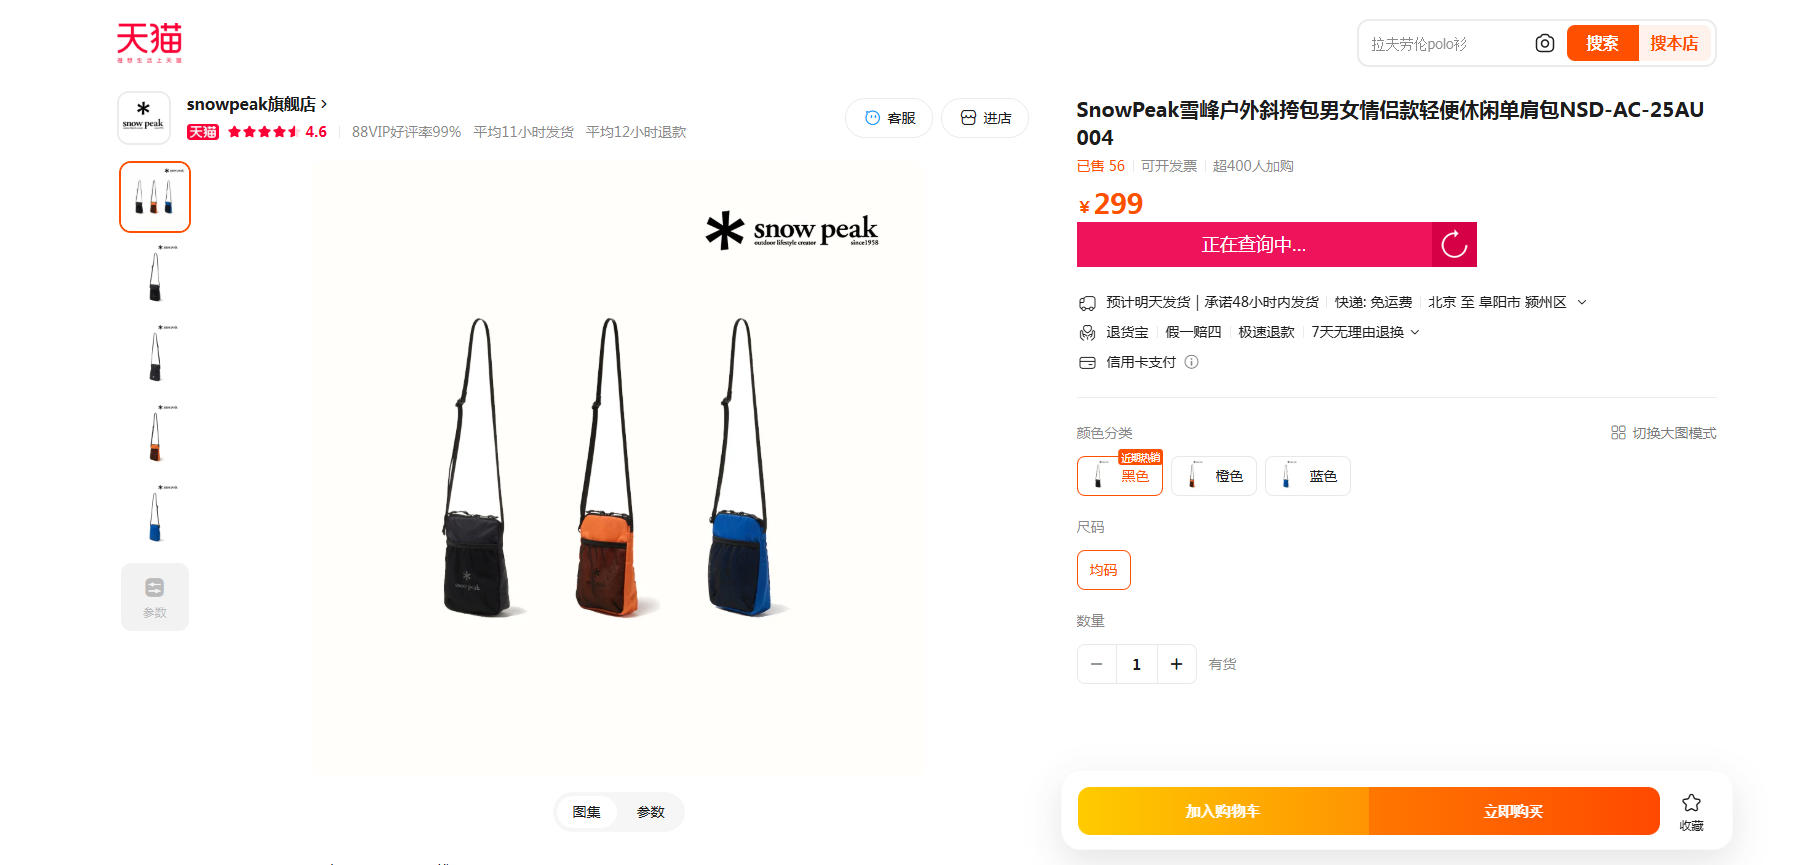
Task: Select the 蓝色 blue color option
Action: coord(1308,476)
